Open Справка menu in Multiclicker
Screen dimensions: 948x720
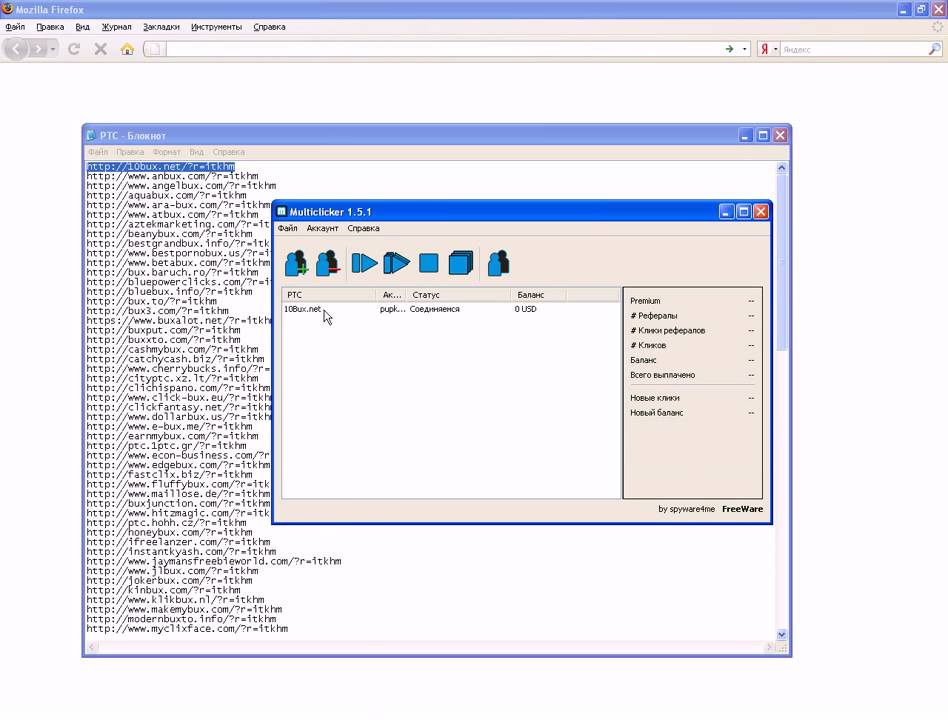click(x=363, y=229)
